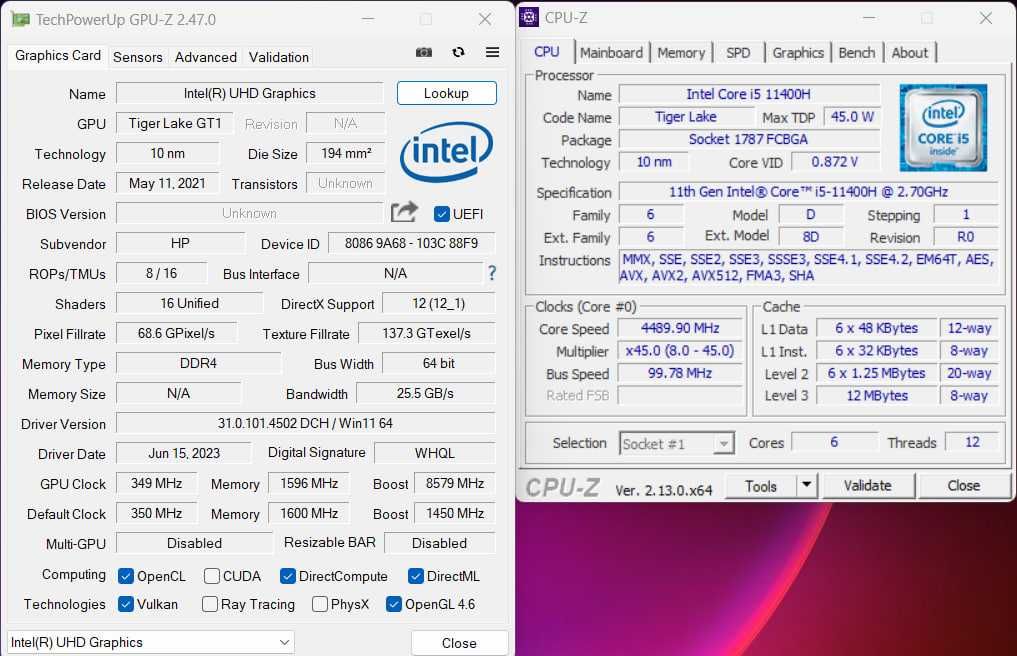Click the Texture Fillrate 137.3 GTexel/s value

pyautogui.click(x=426, y=334)
